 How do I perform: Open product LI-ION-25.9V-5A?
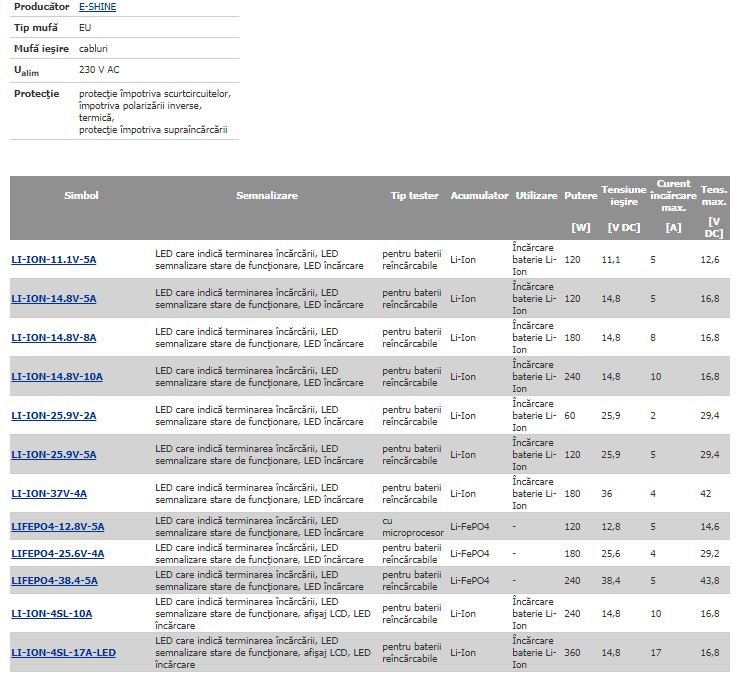tap(54, 455)
